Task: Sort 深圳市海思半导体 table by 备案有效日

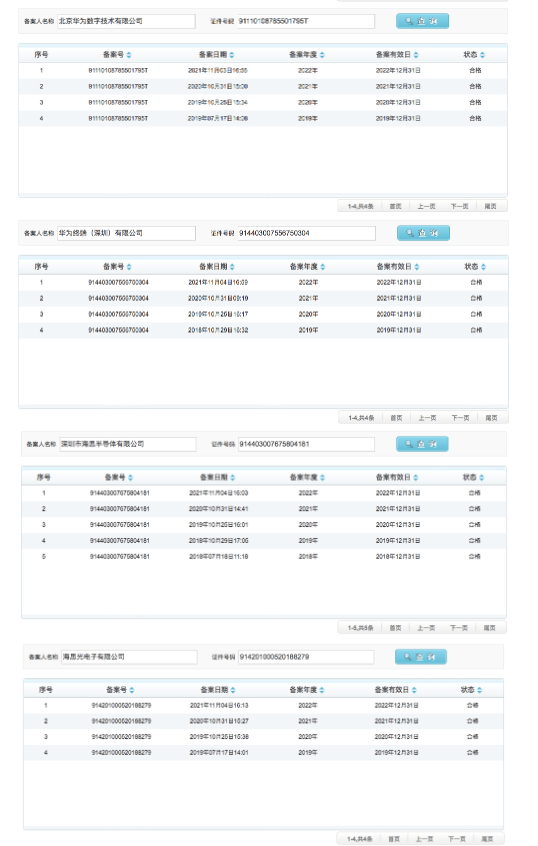Action: pyautogui.click(x=397, y=477)
